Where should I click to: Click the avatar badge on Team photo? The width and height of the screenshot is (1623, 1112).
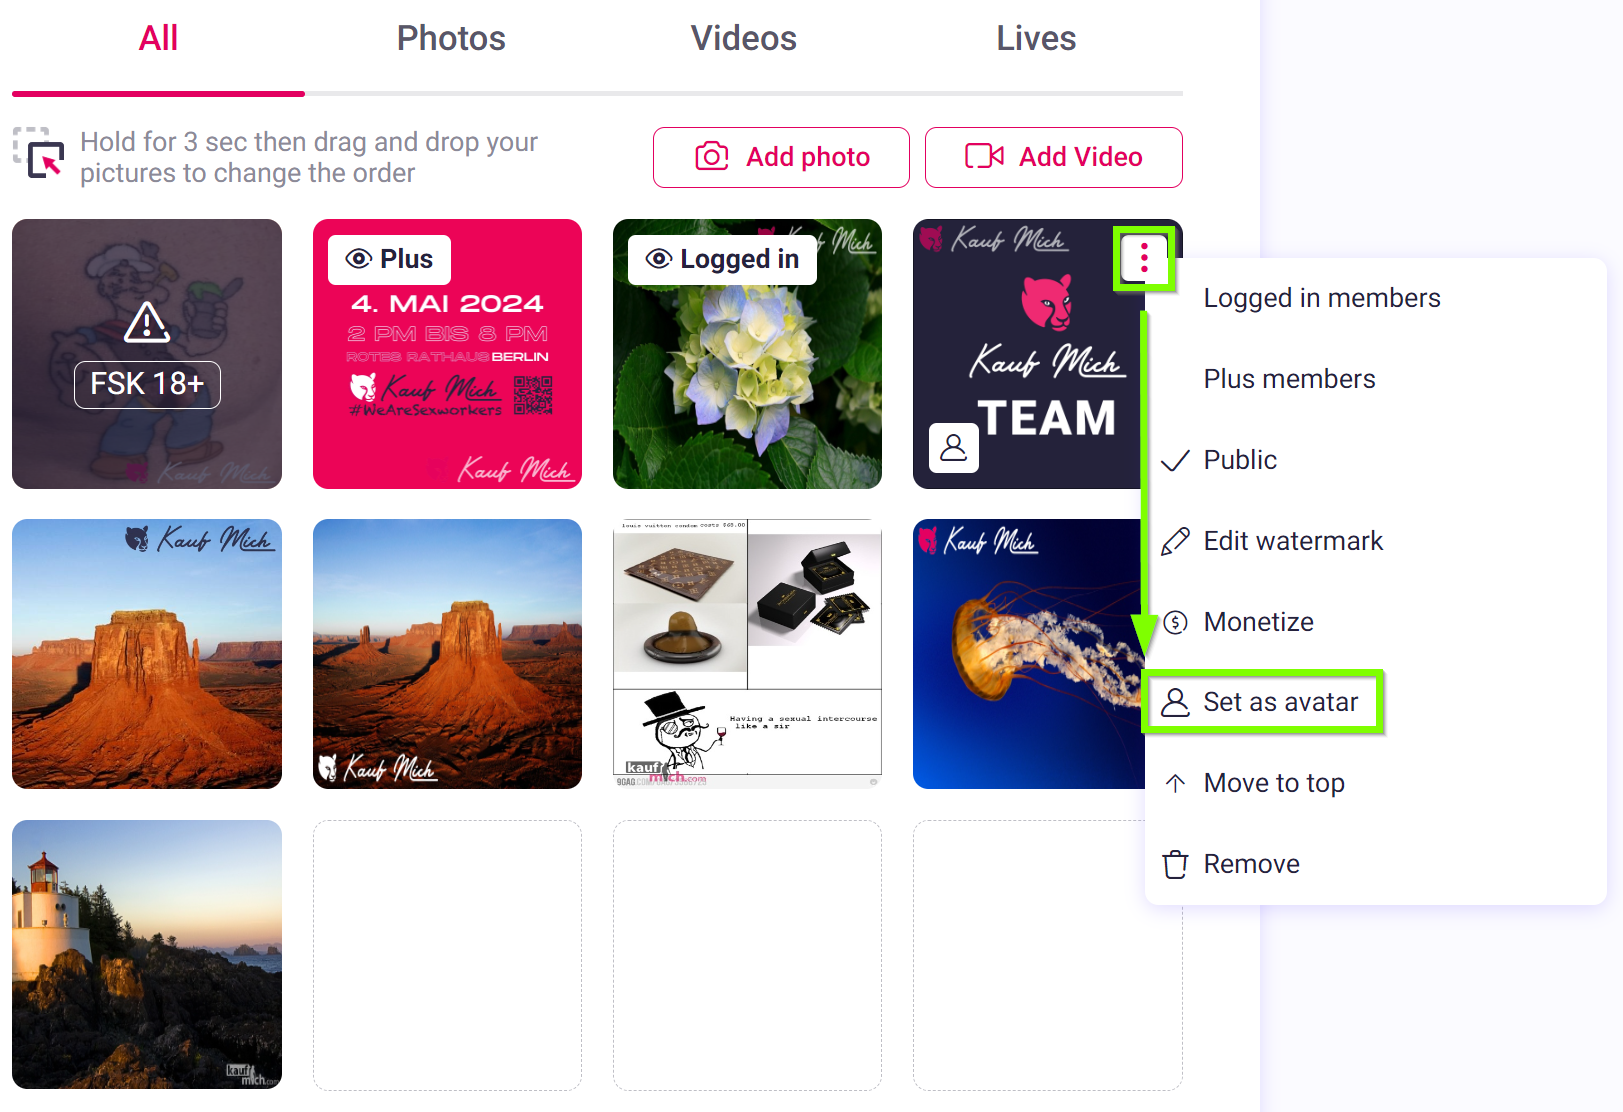954,447
